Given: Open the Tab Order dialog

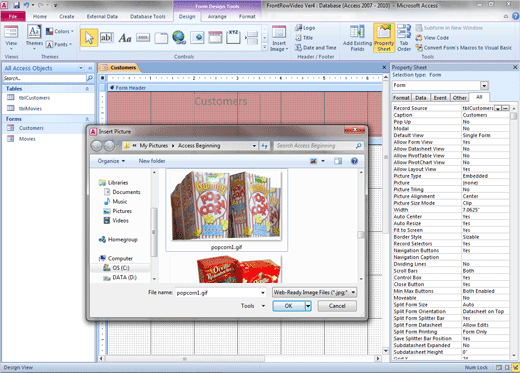Looking at the screenshot, I should pyautogui.click(x=404, y=38).
